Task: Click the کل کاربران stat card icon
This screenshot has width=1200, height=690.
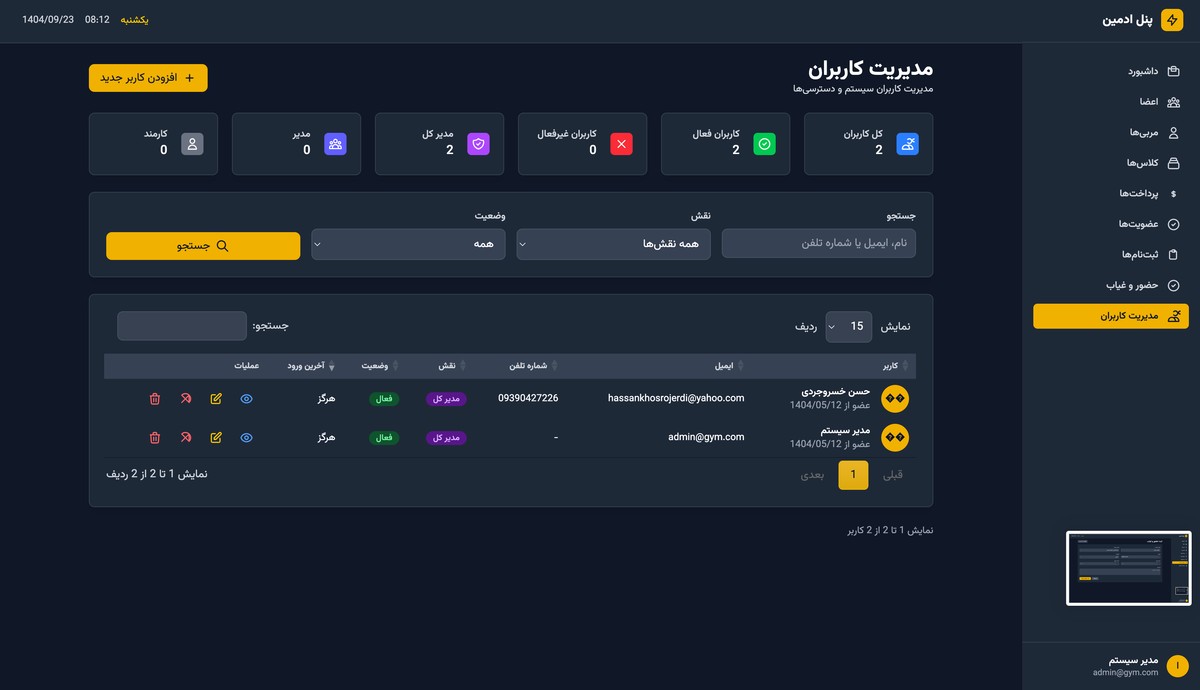Action: 907,143
